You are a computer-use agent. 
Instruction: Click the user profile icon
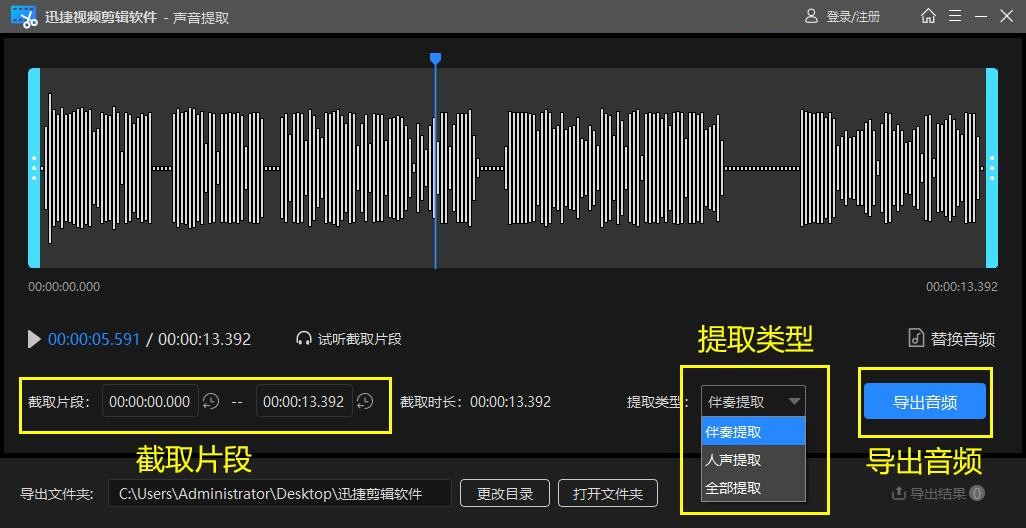(x=811, y=16)
